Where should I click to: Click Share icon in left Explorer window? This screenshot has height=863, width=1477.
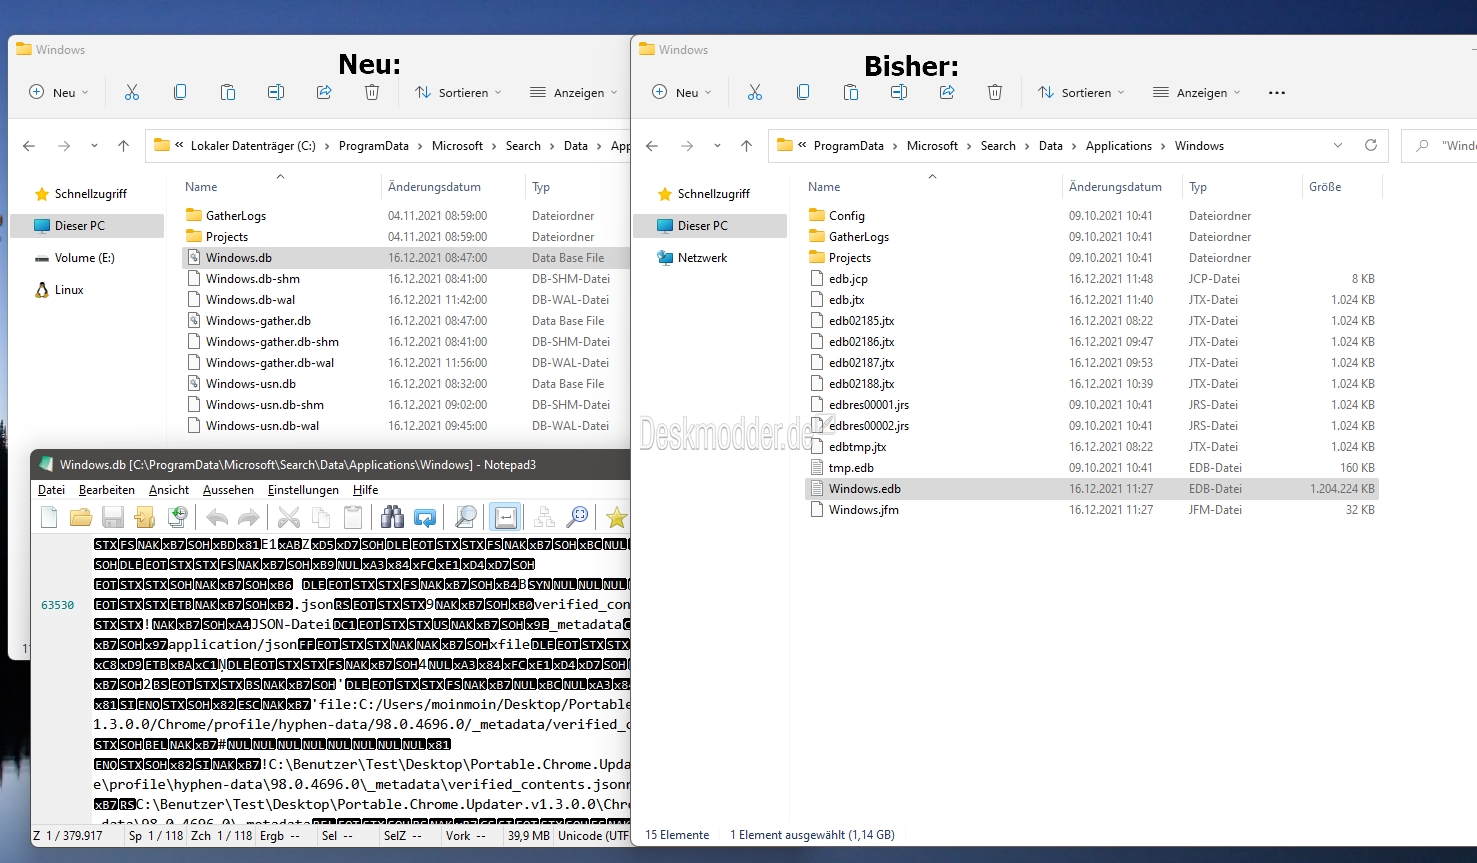(324, 92)
